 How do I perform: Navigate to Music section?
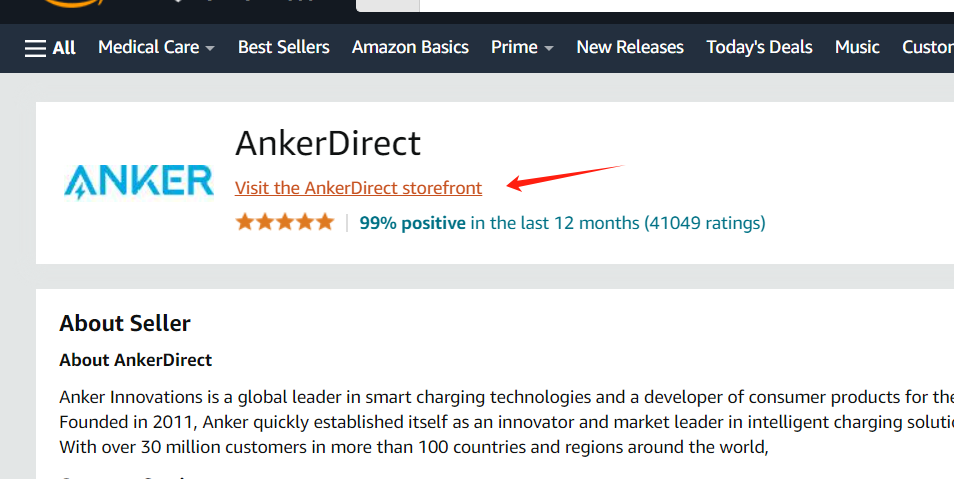(x=857, y=47)
